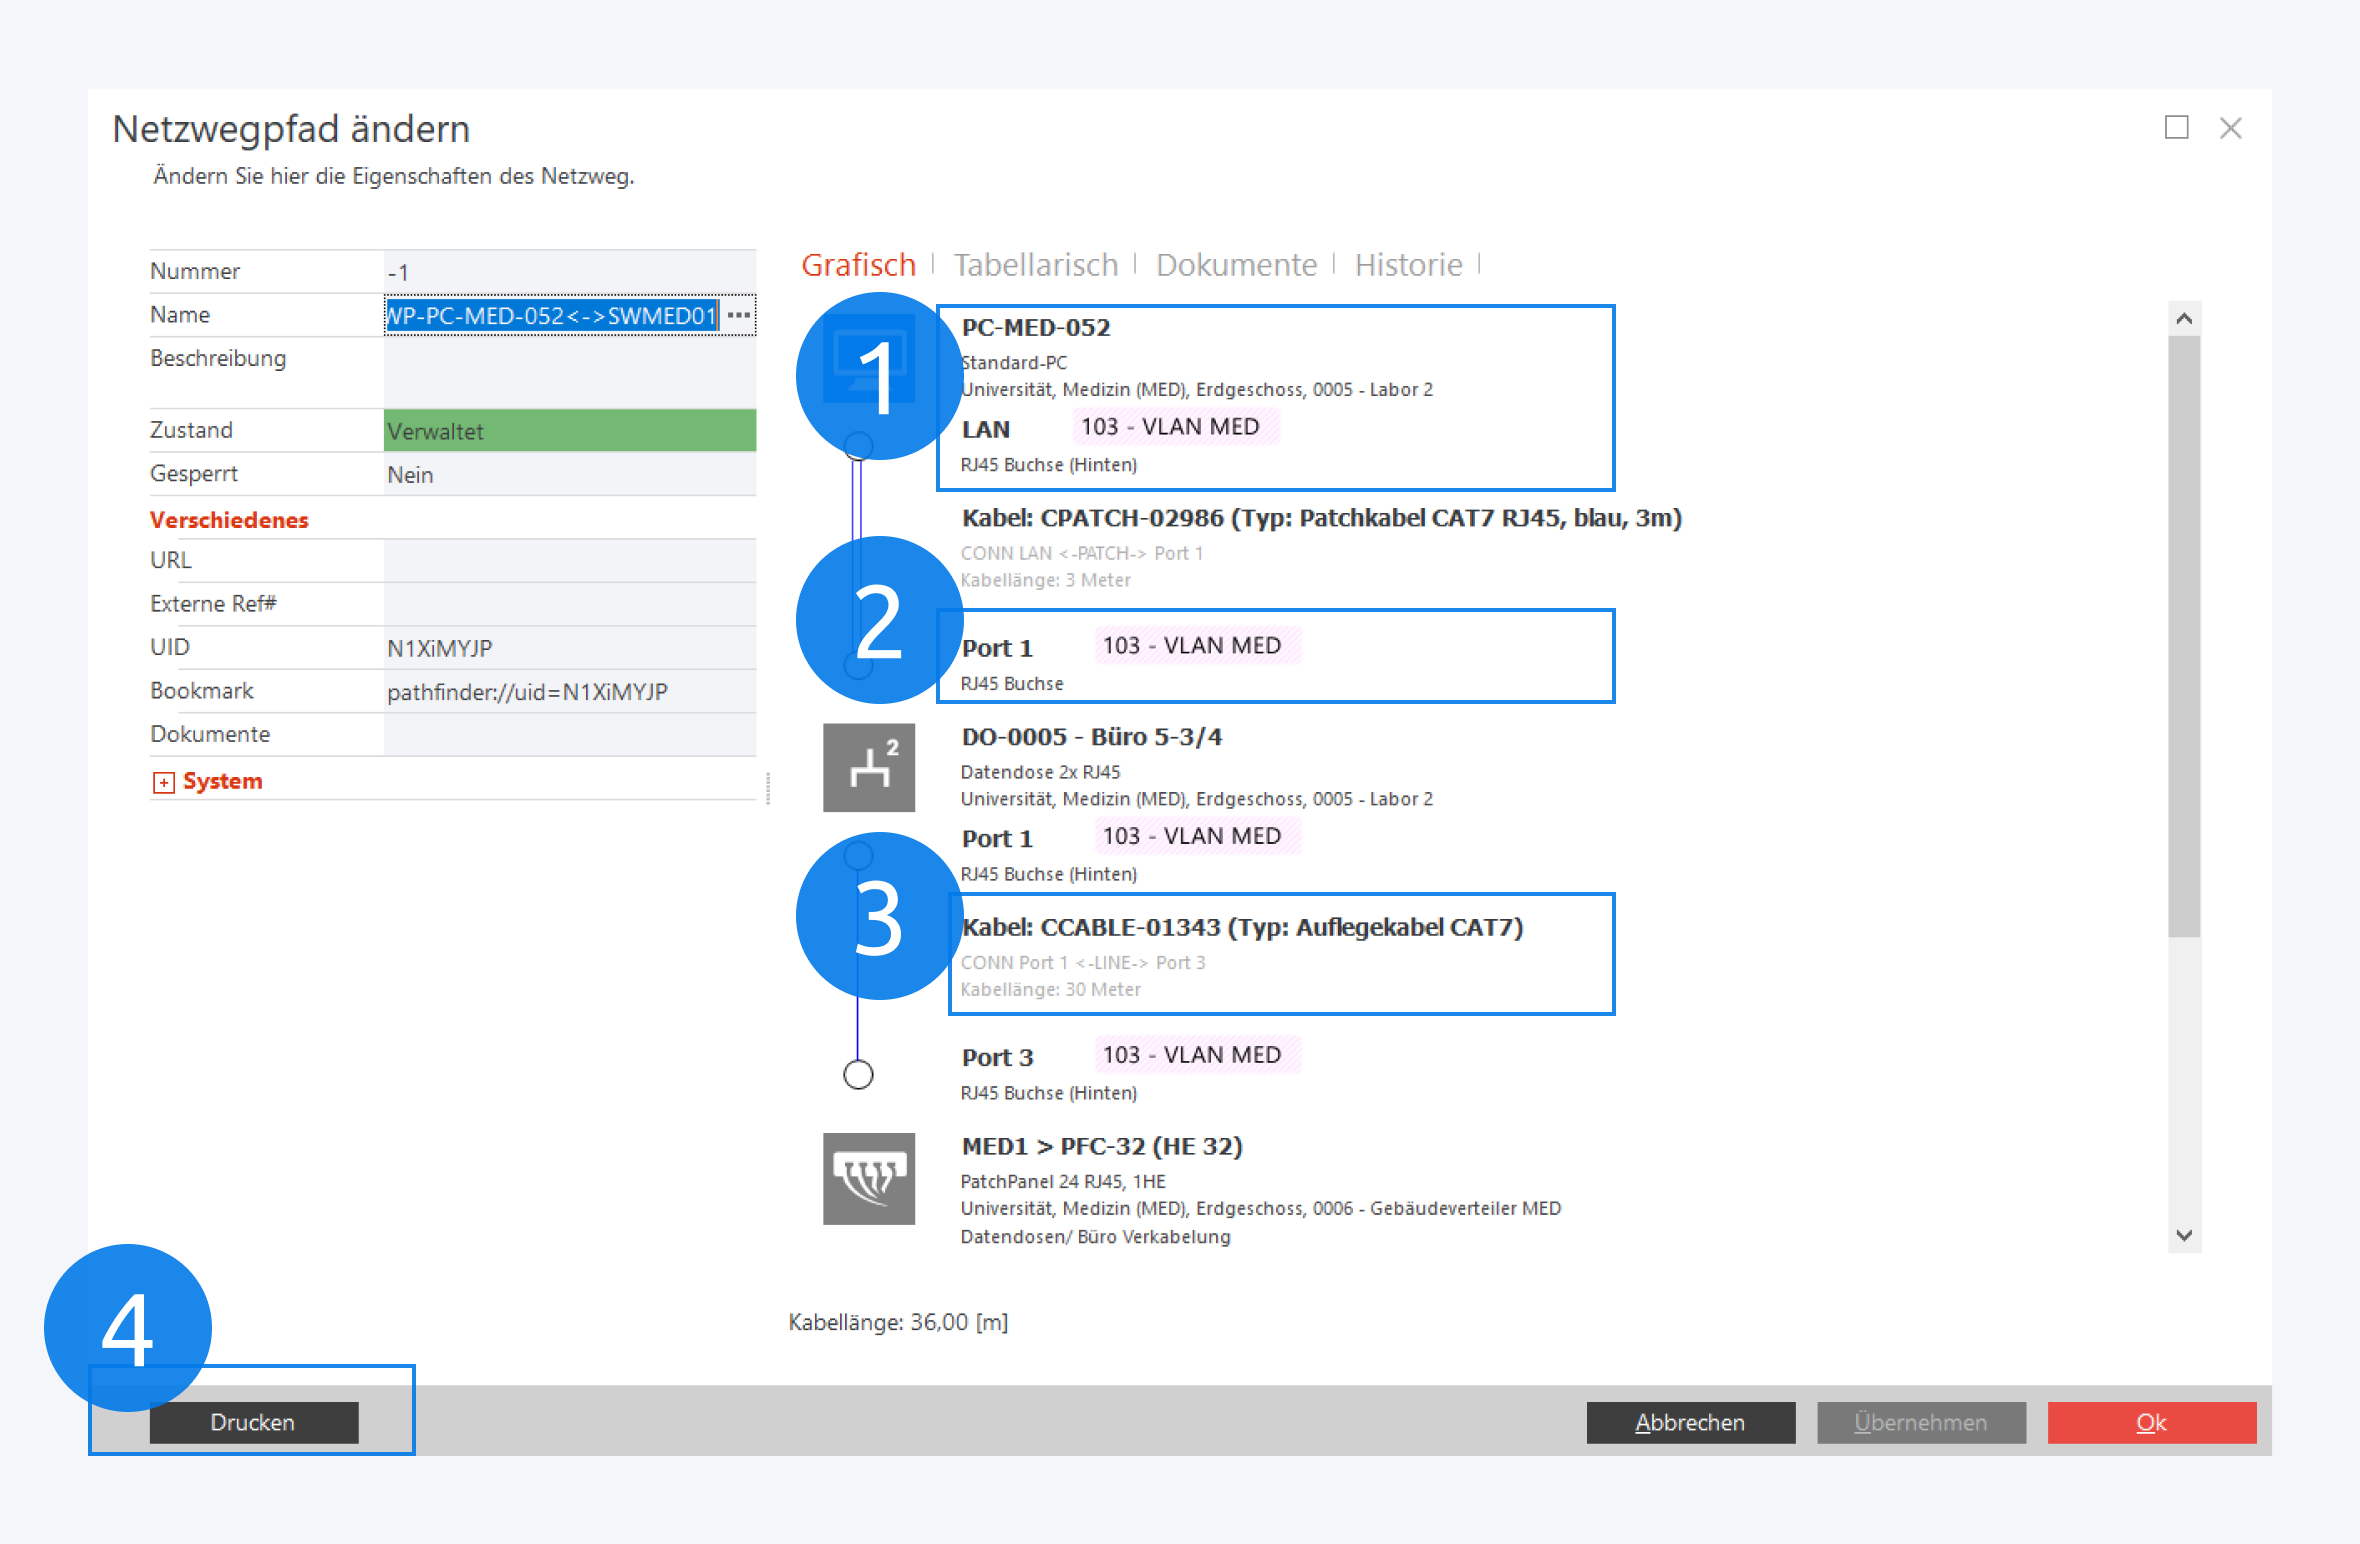Click the data outlet DO-0005 icon
This screenshot has height=1544, width=2360.
868,767
